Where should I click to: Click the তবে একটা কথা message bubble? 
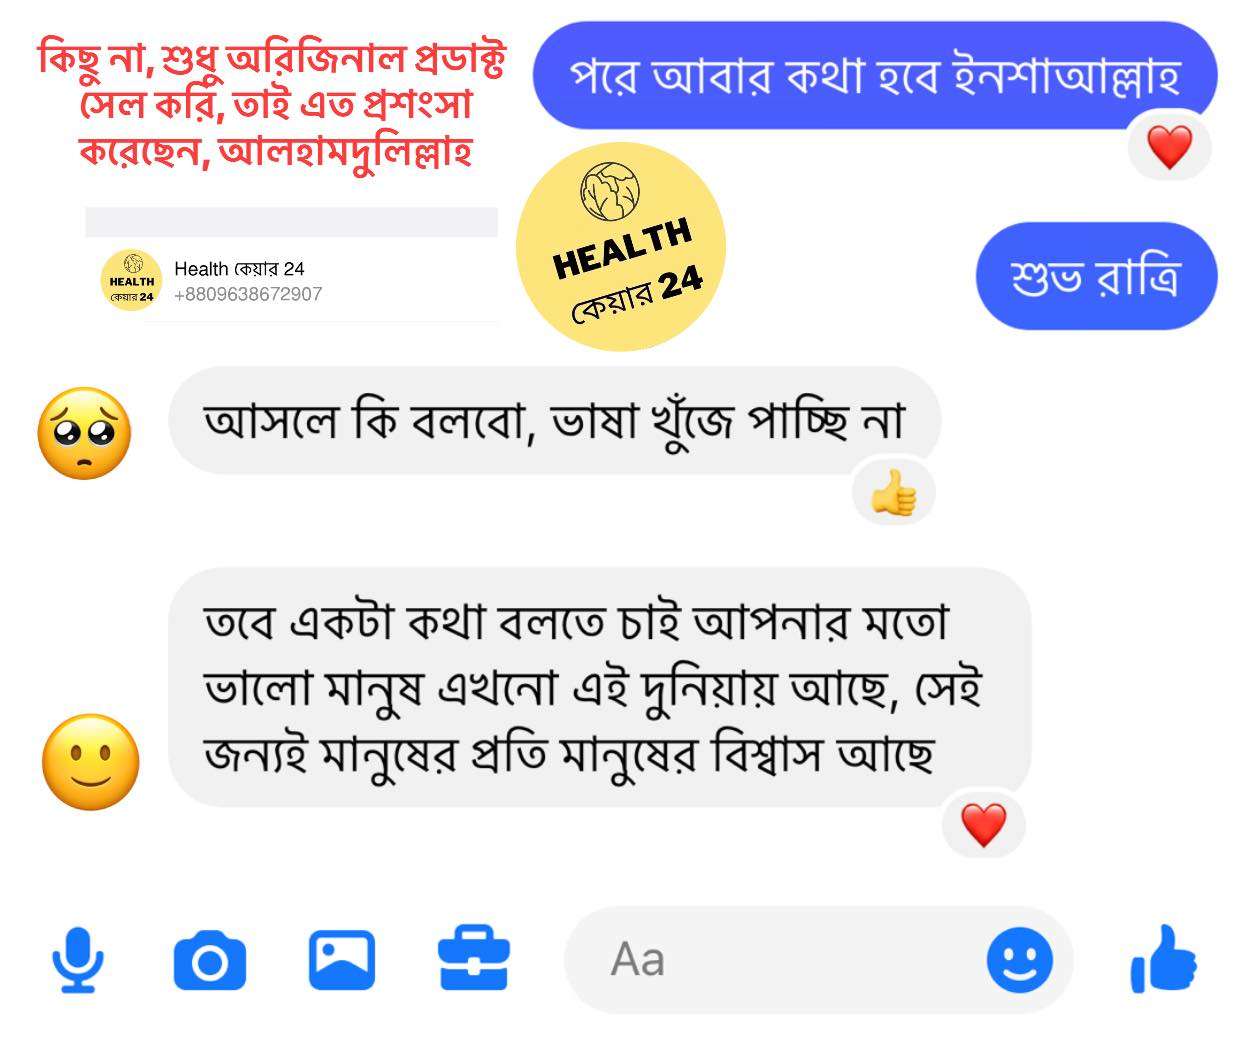coord(599,687)
